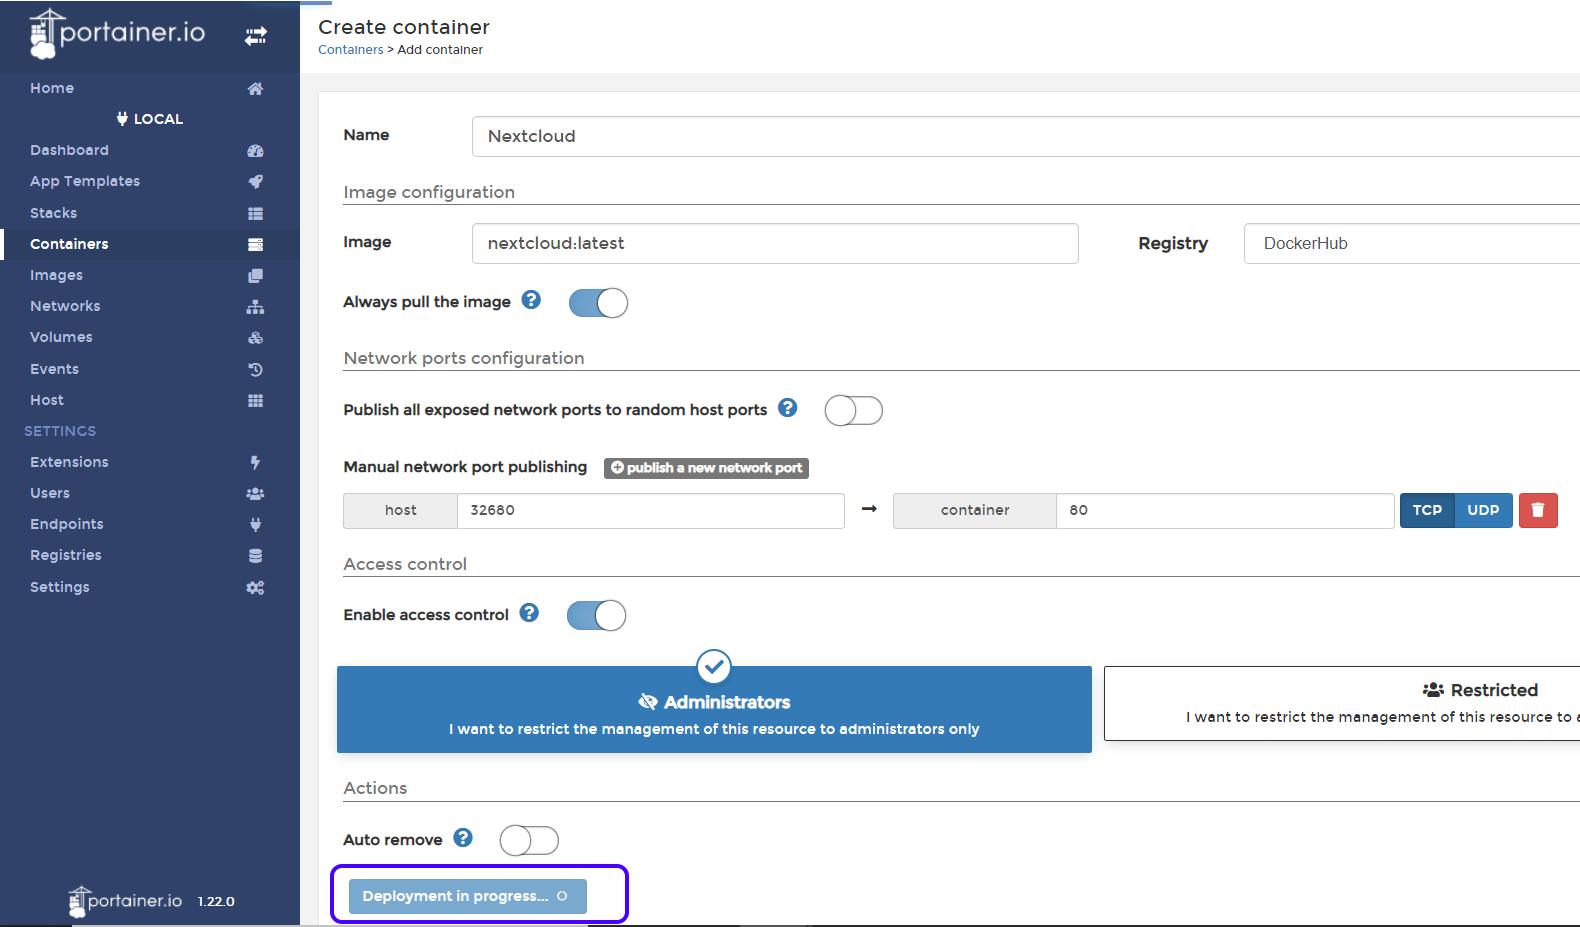Click the version 1.22.0 text
The height and width of the screenshot is (927, 1580).
216,902
